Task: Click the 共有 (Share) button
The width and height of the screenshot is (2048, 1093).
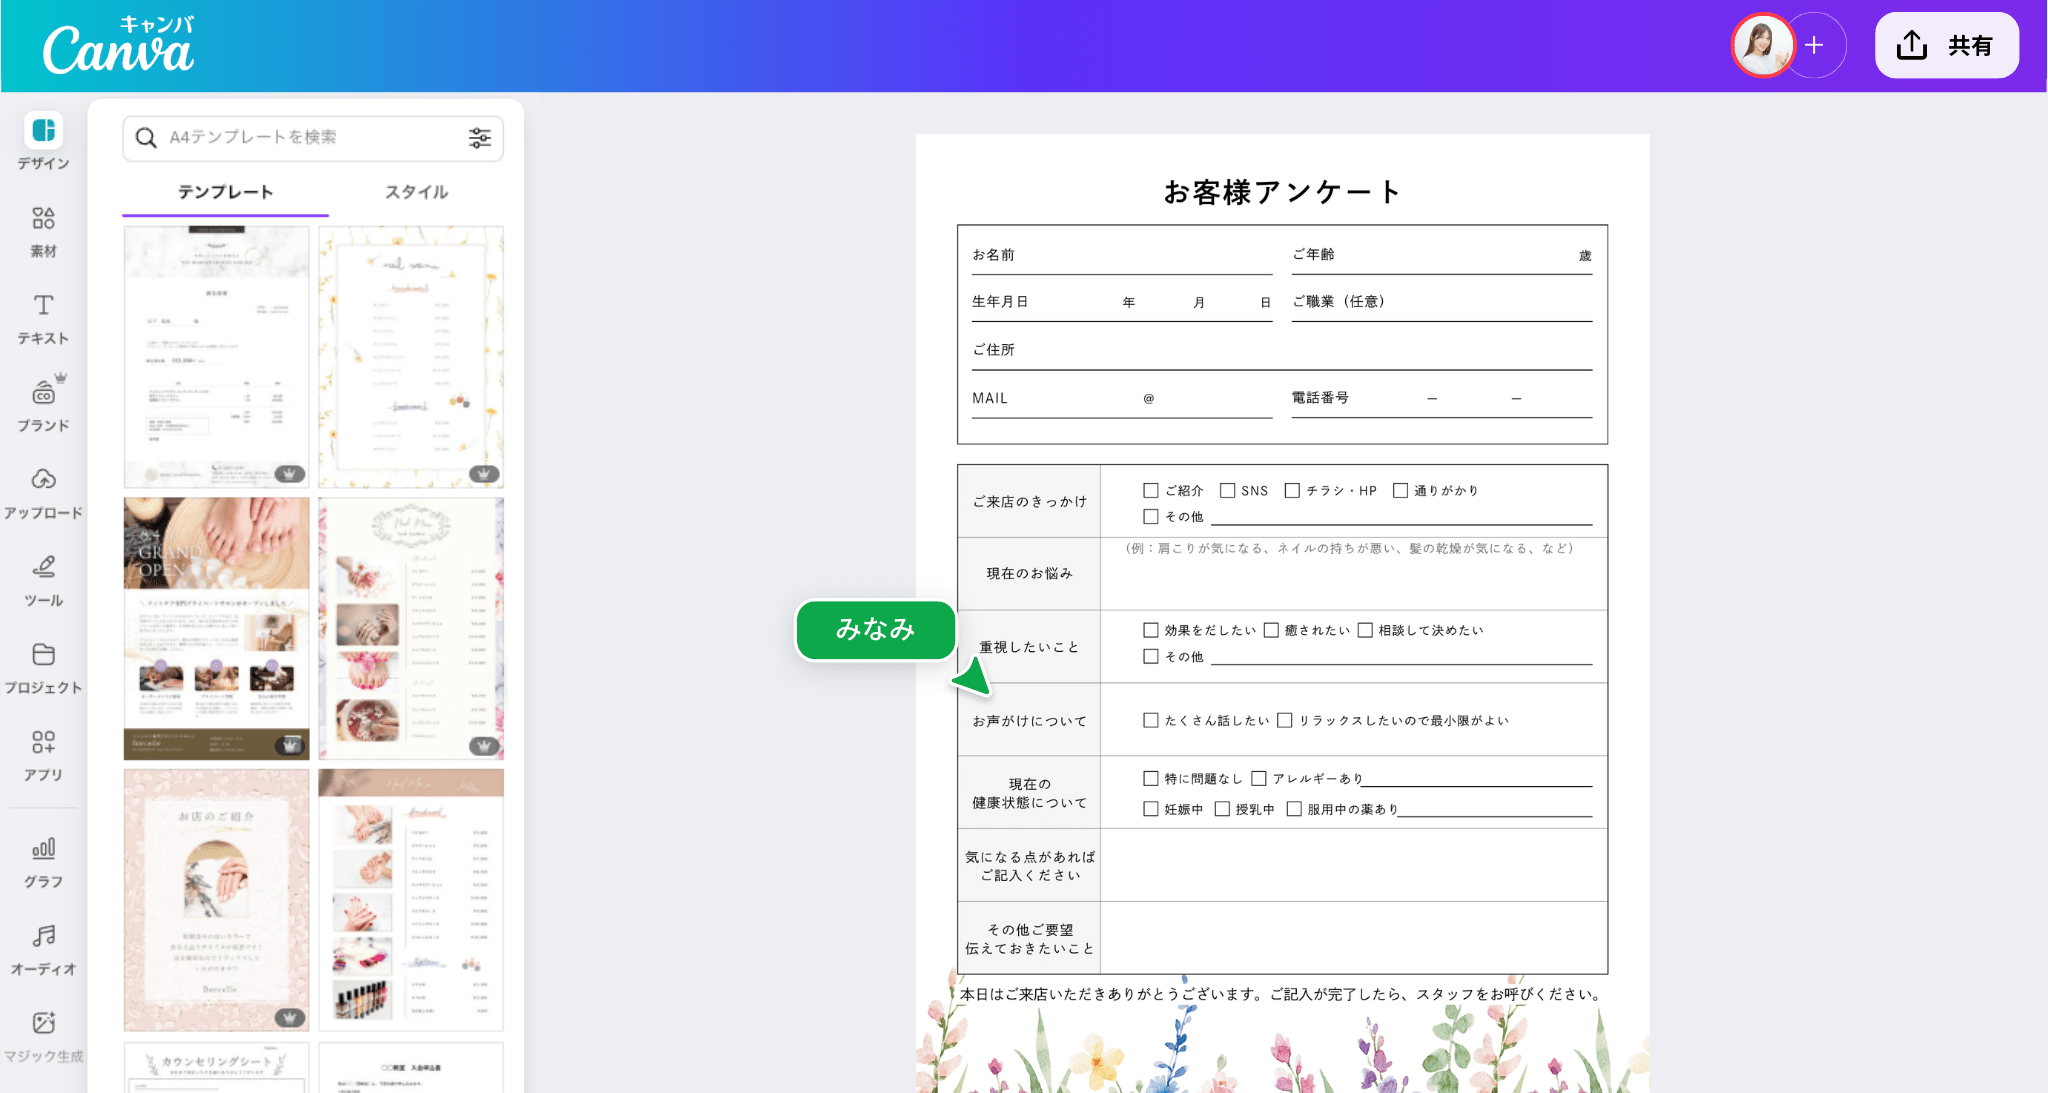Action: [x=1945, y=45]
